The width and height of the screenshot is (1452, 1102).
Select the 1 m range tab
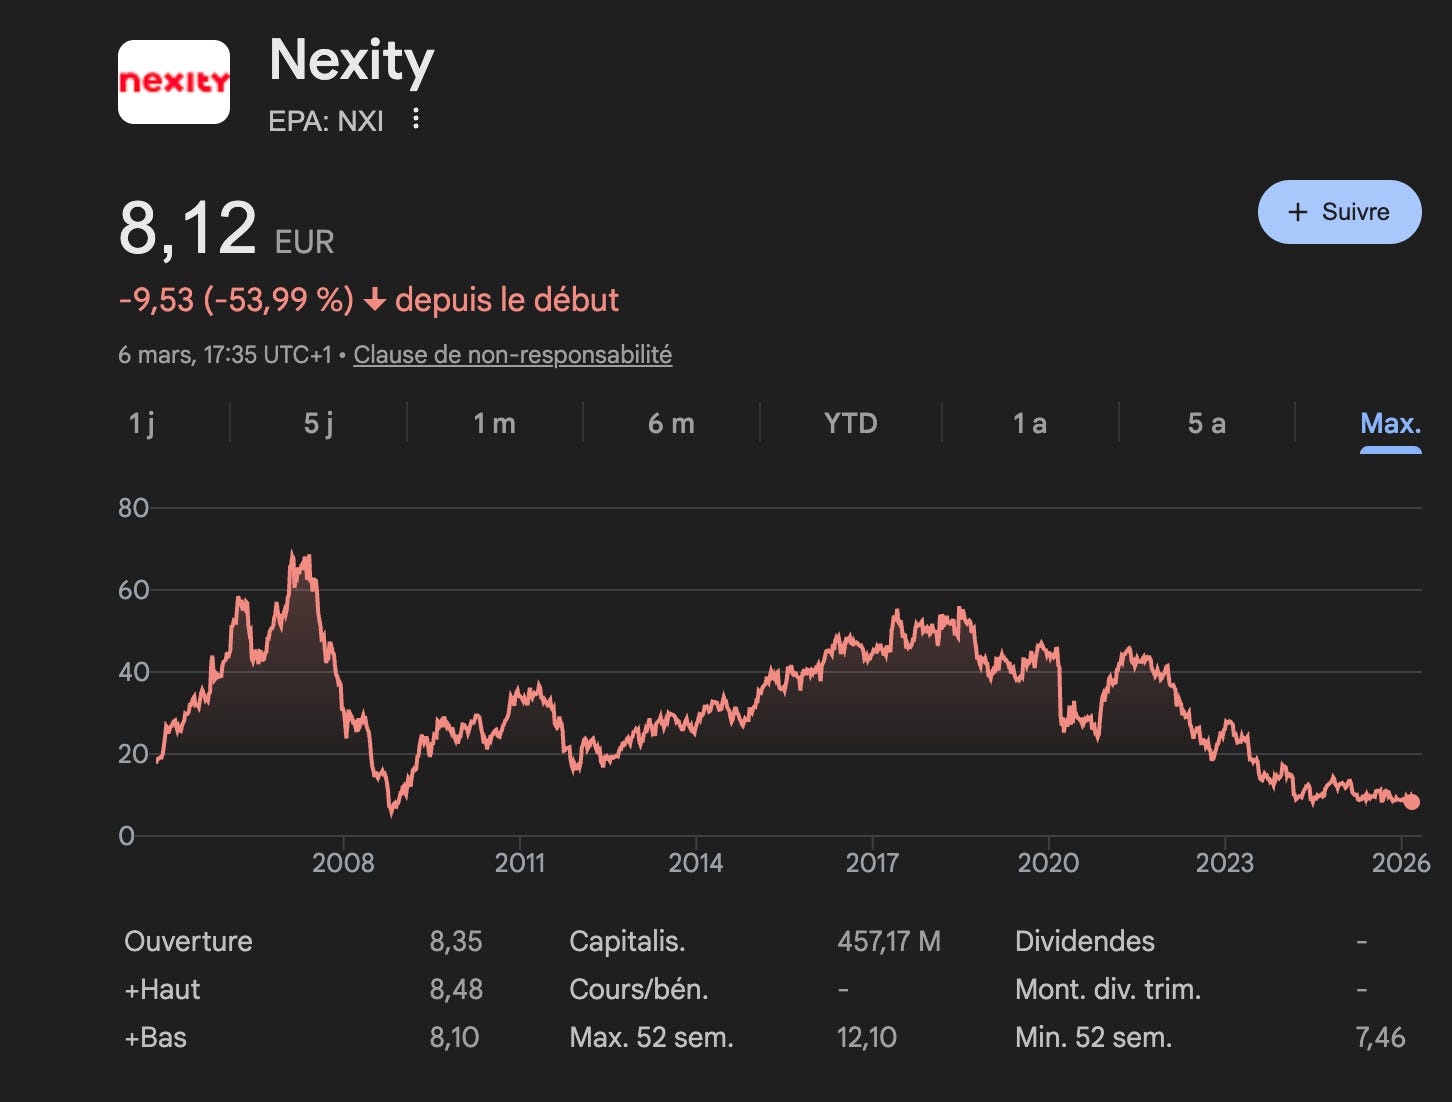point(494,423)
